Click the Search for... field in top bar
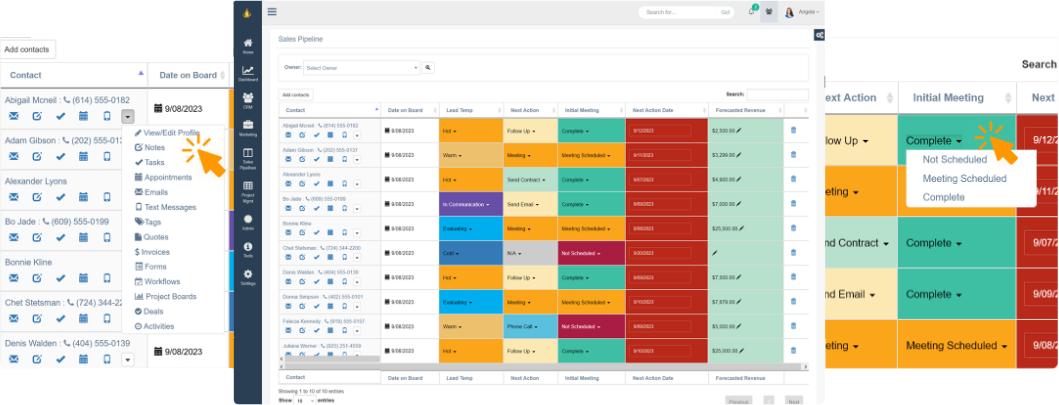 point(677,12)
